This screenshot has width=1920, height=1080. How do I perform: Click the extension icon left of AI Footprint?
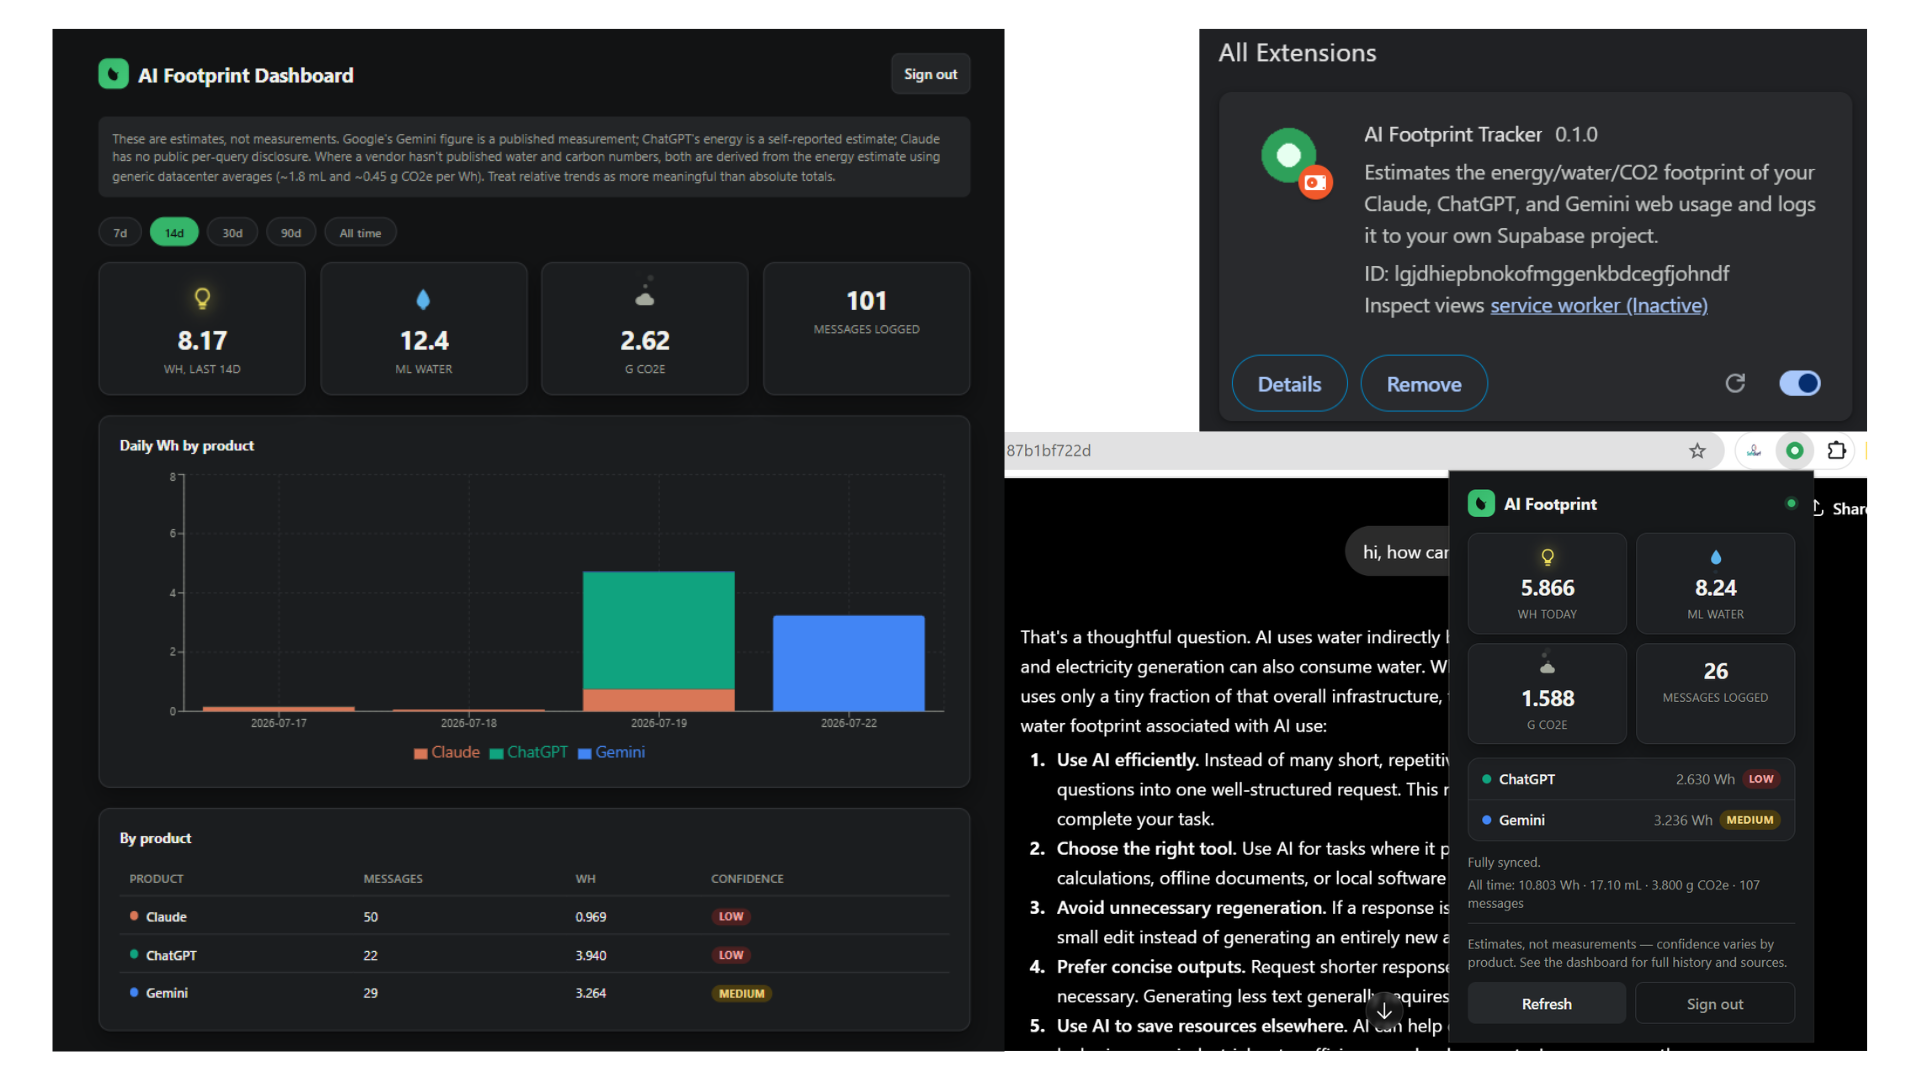1754,451
